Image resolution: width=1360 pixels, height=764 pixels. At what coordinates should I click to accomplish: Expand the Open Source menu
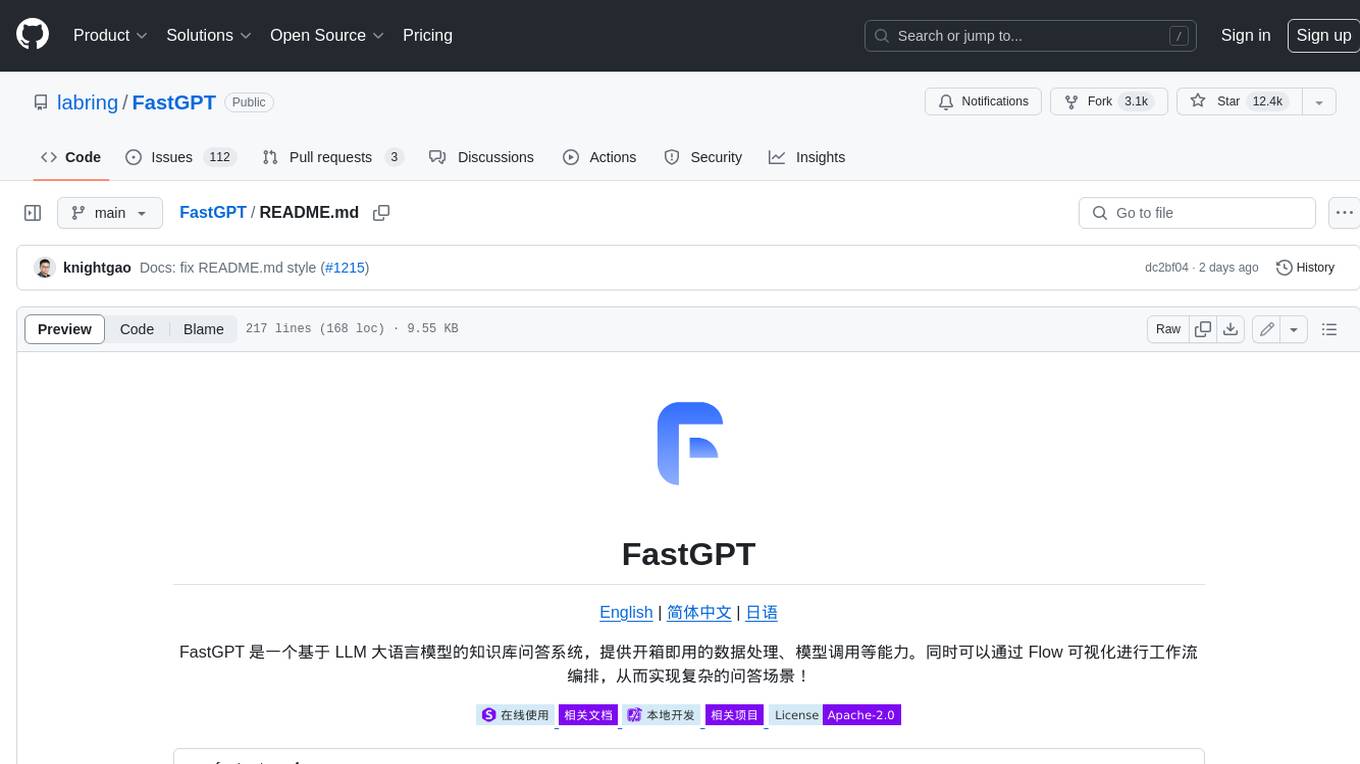coord(327,35)
